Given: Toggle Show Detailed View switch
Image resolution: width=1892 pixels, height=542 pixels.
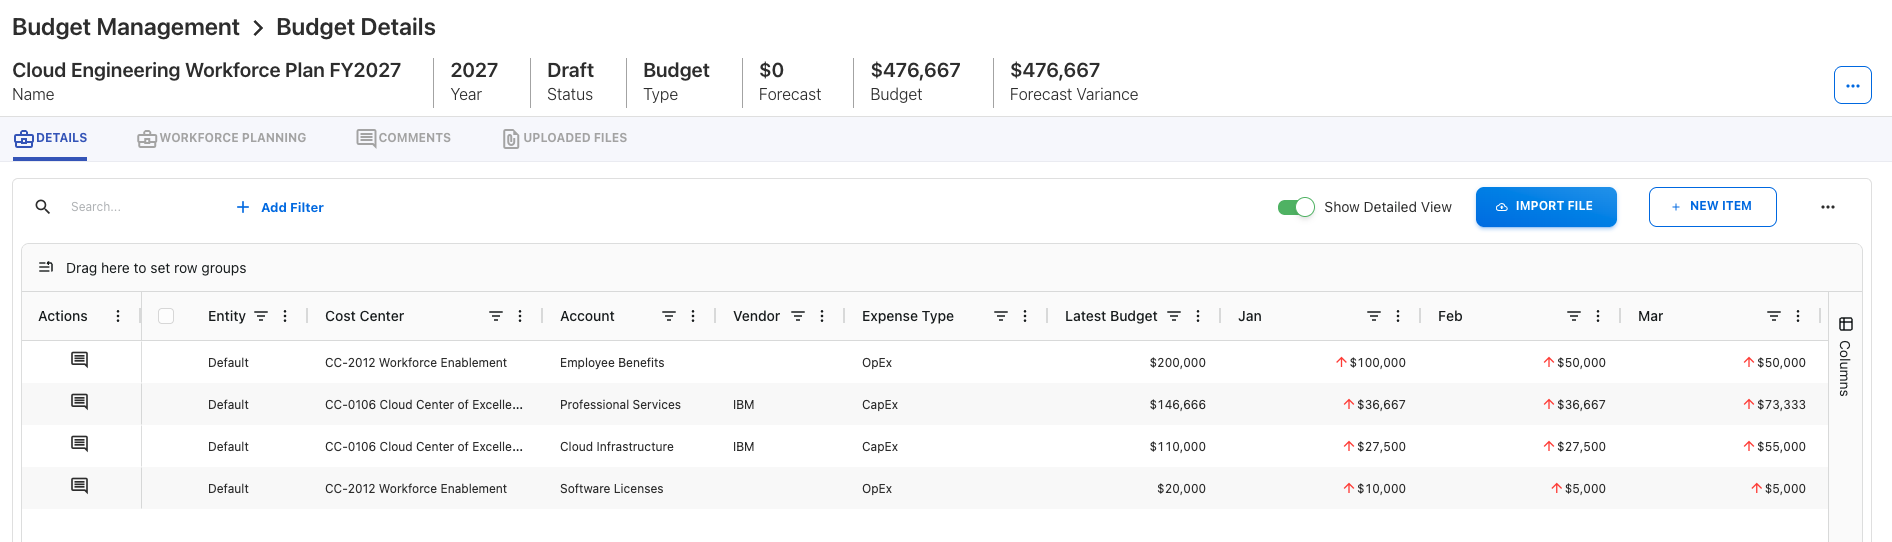Looking at the screenshot, I should click(1296, 207).
